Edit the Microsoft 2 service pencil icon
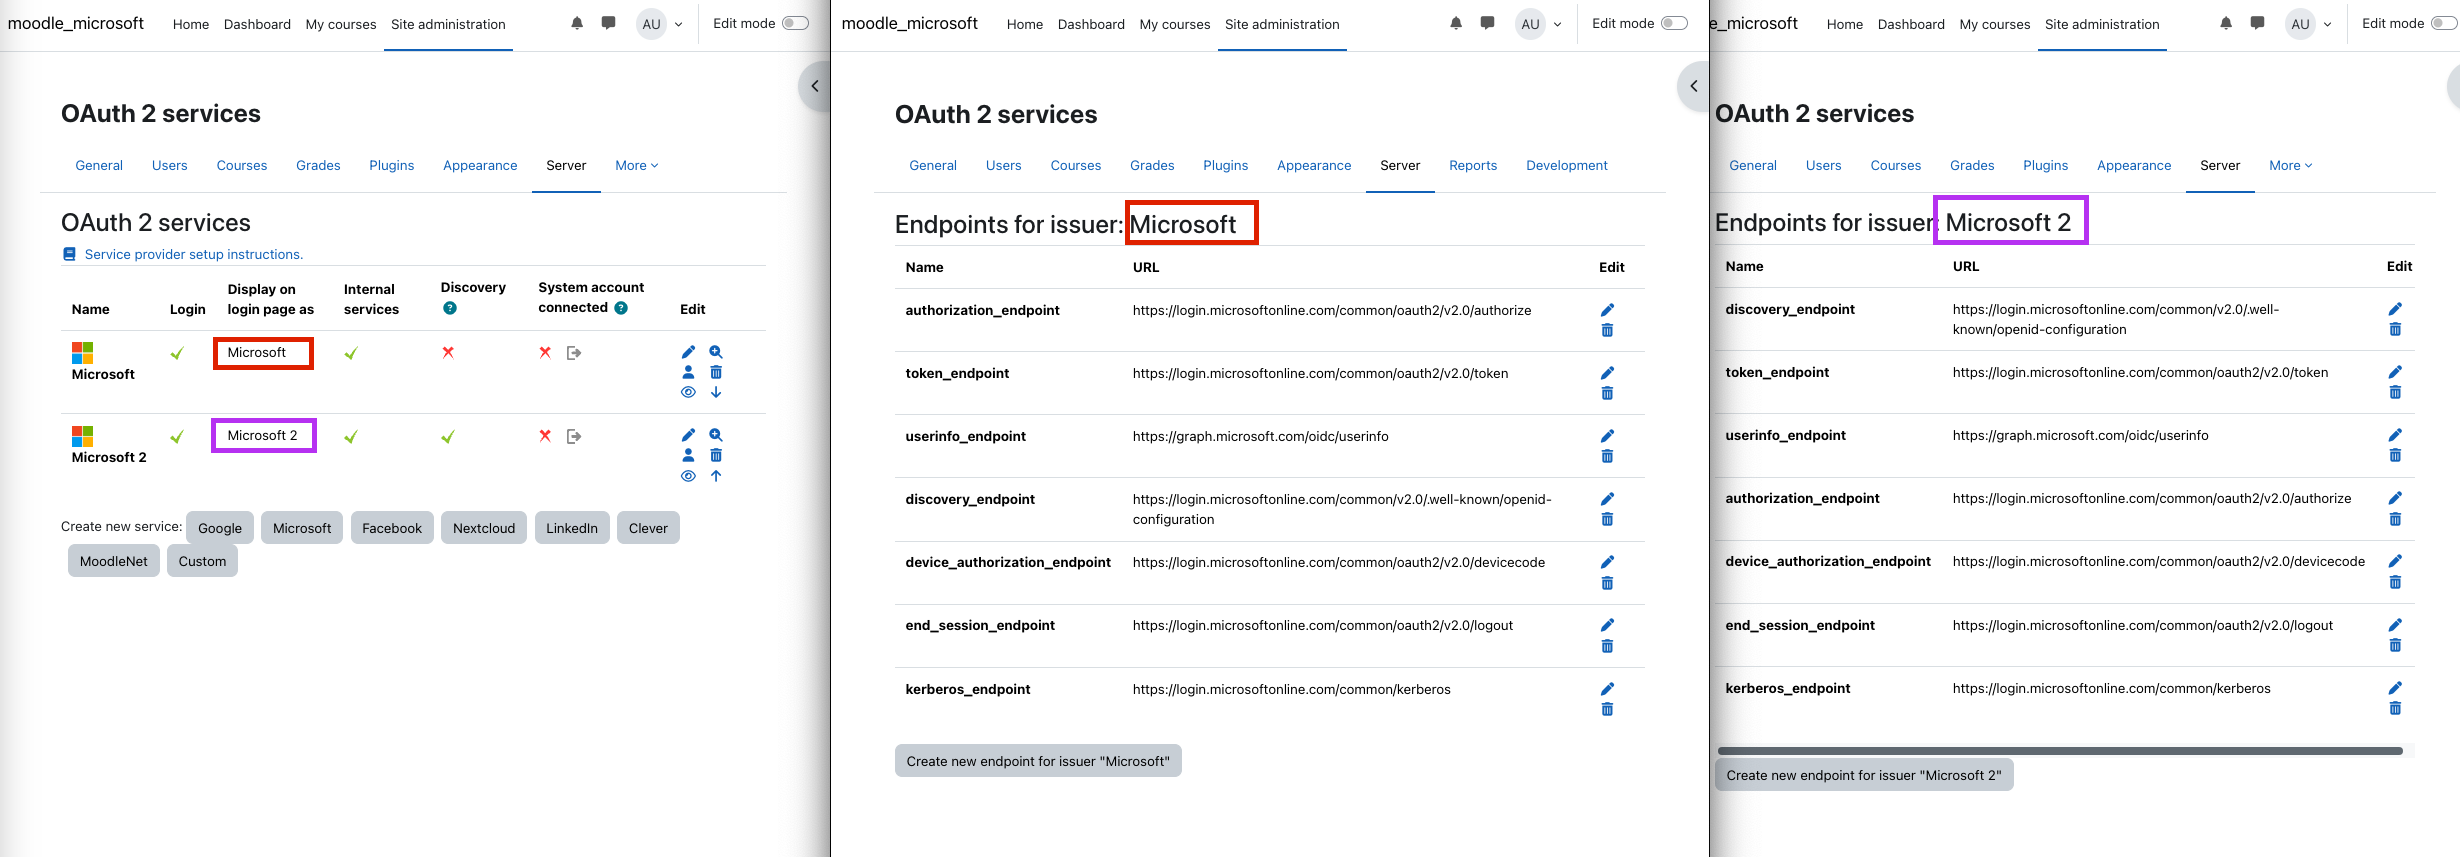 coord(688,435)
